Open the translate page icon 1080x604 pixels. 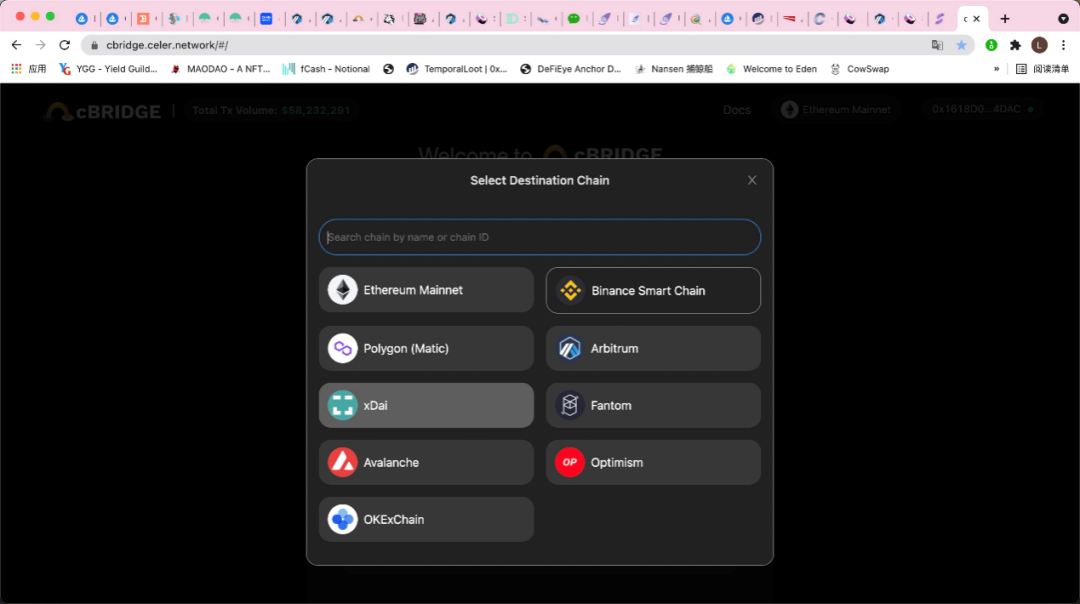click(x=937, y=45)
